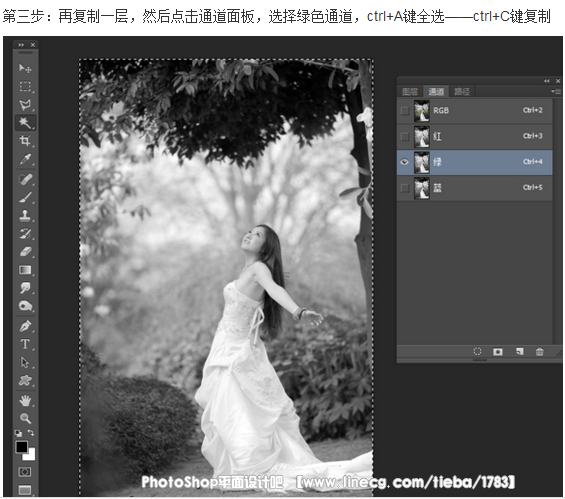Click the foreground black color swatch

pos(21,447)
